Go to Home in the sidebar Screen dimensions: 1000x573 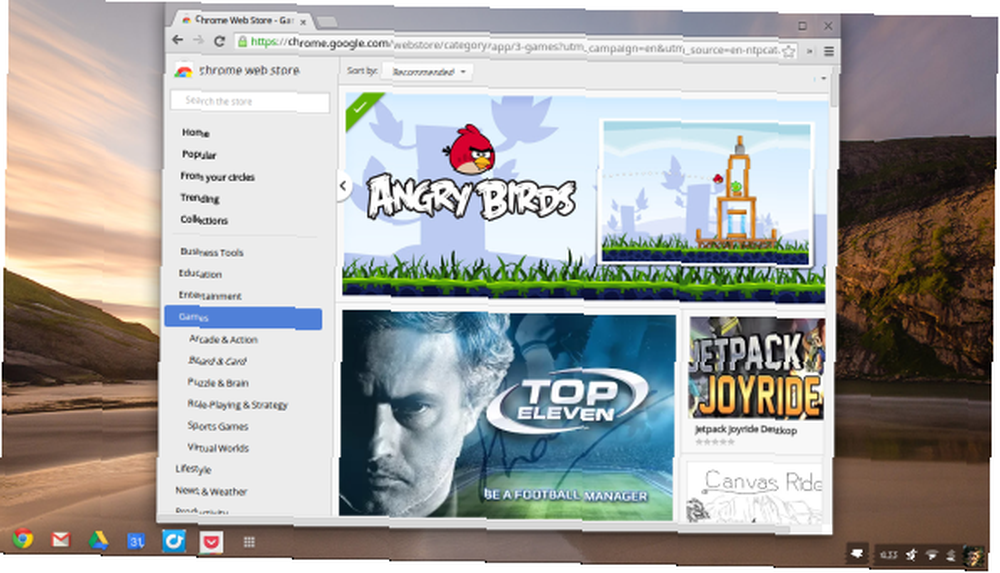(x=195, y=132)
